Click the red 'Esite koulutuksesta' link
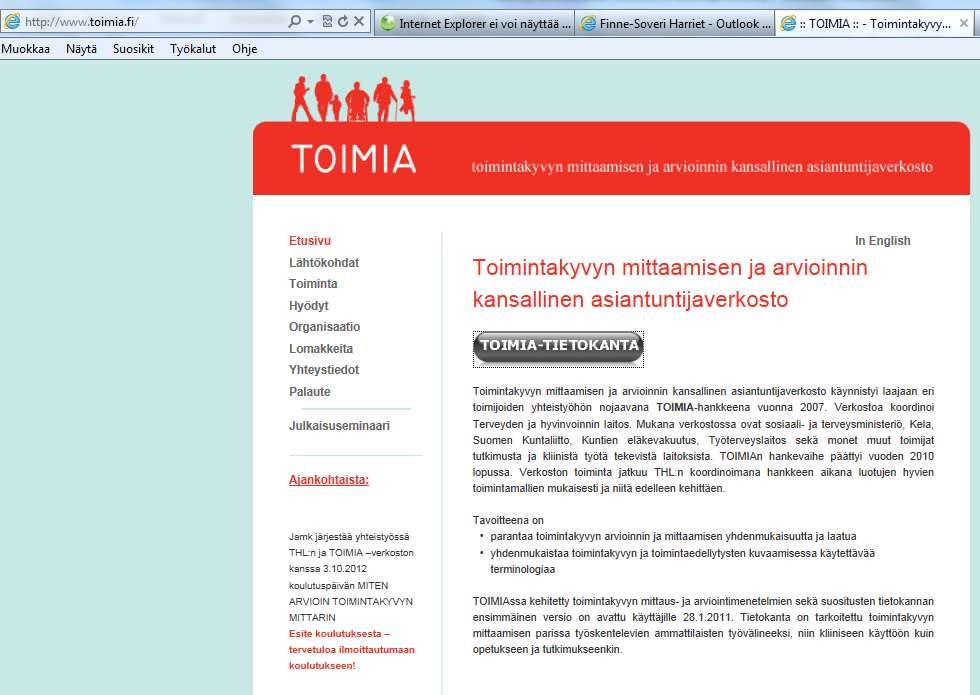This screenshot has width=980, height=695. [x=352, y=650]
